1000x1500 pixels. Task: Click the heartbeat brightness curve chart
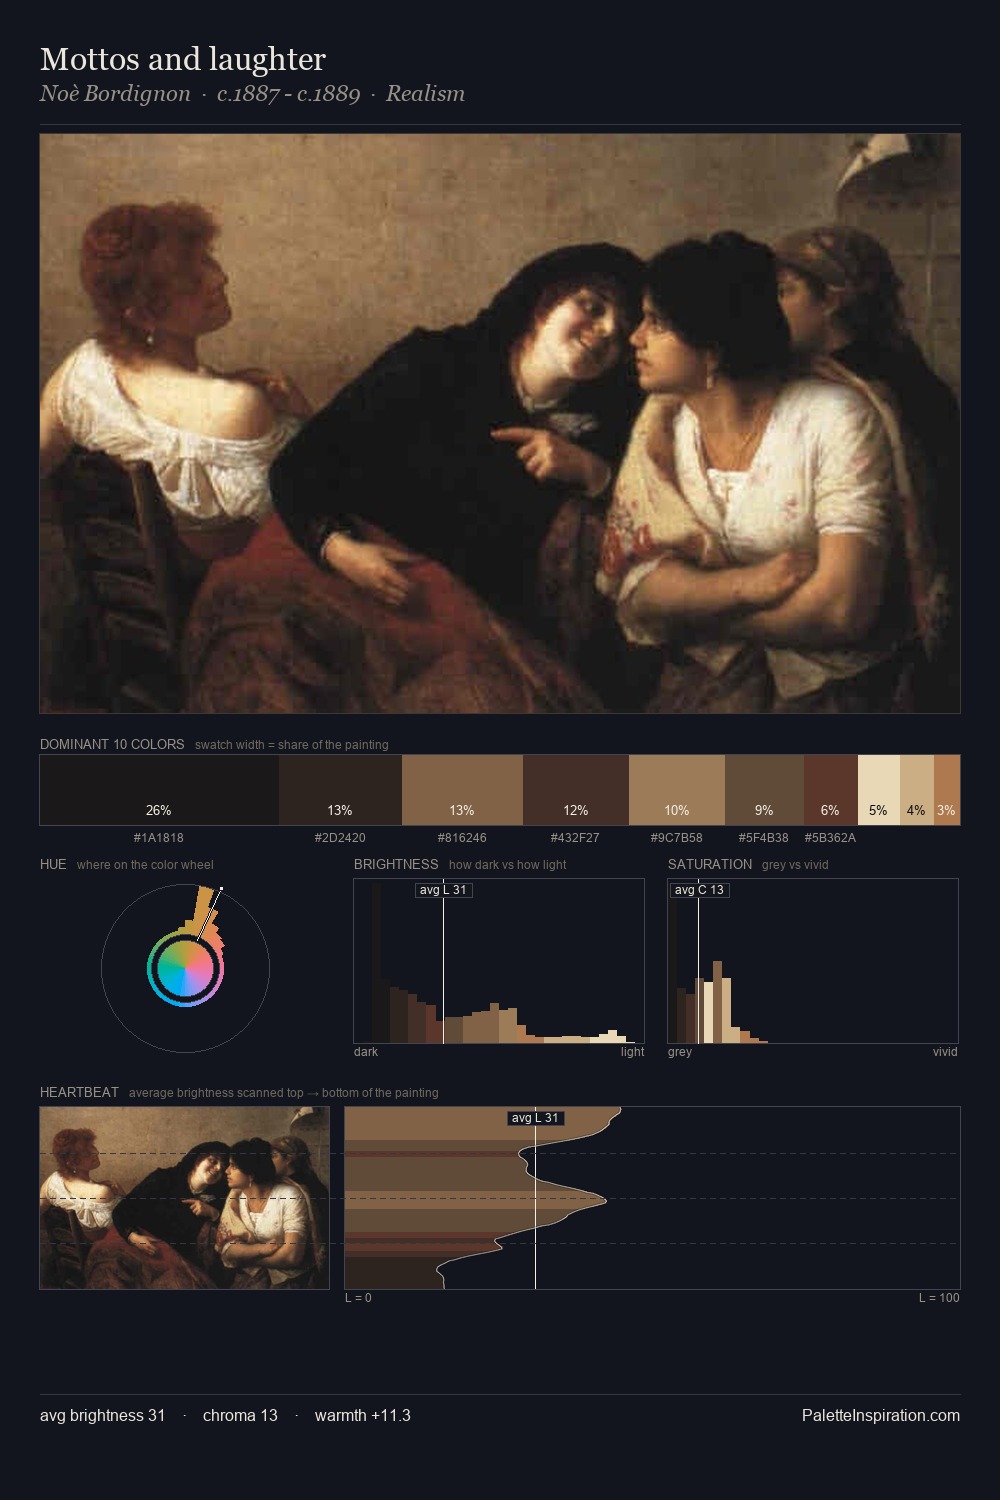pos(652,1198)
